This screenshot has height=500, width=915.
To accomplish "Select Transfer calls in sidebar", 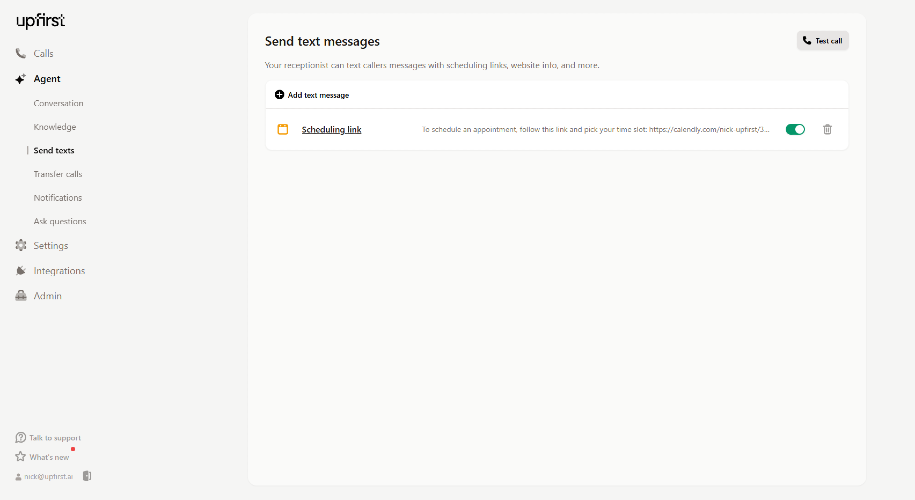I will [57, 174].
